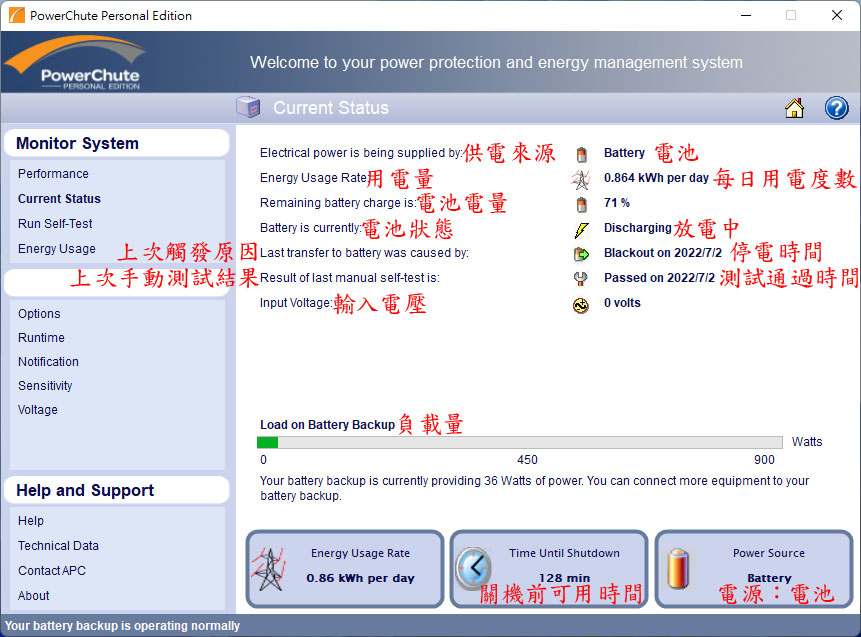Click the 'Blackout on 2022/7/2' text
The height and width of the screenshot is (637, 861).
point(663,253)
